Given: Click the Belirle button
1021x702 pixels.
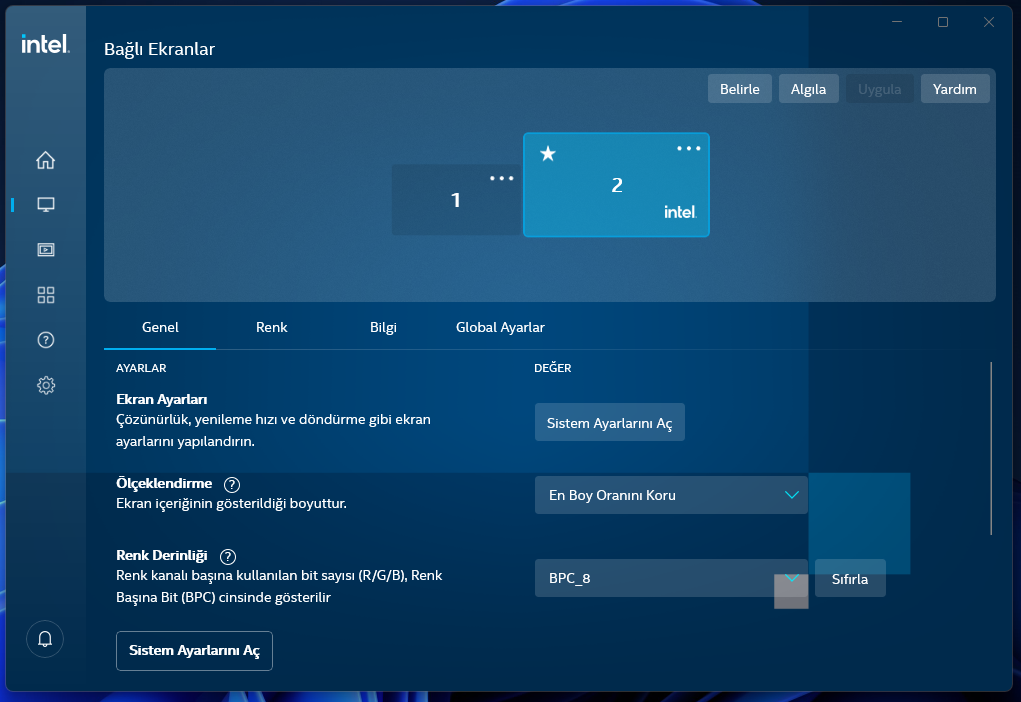Looking at the screenshot, I should point(740,89).
